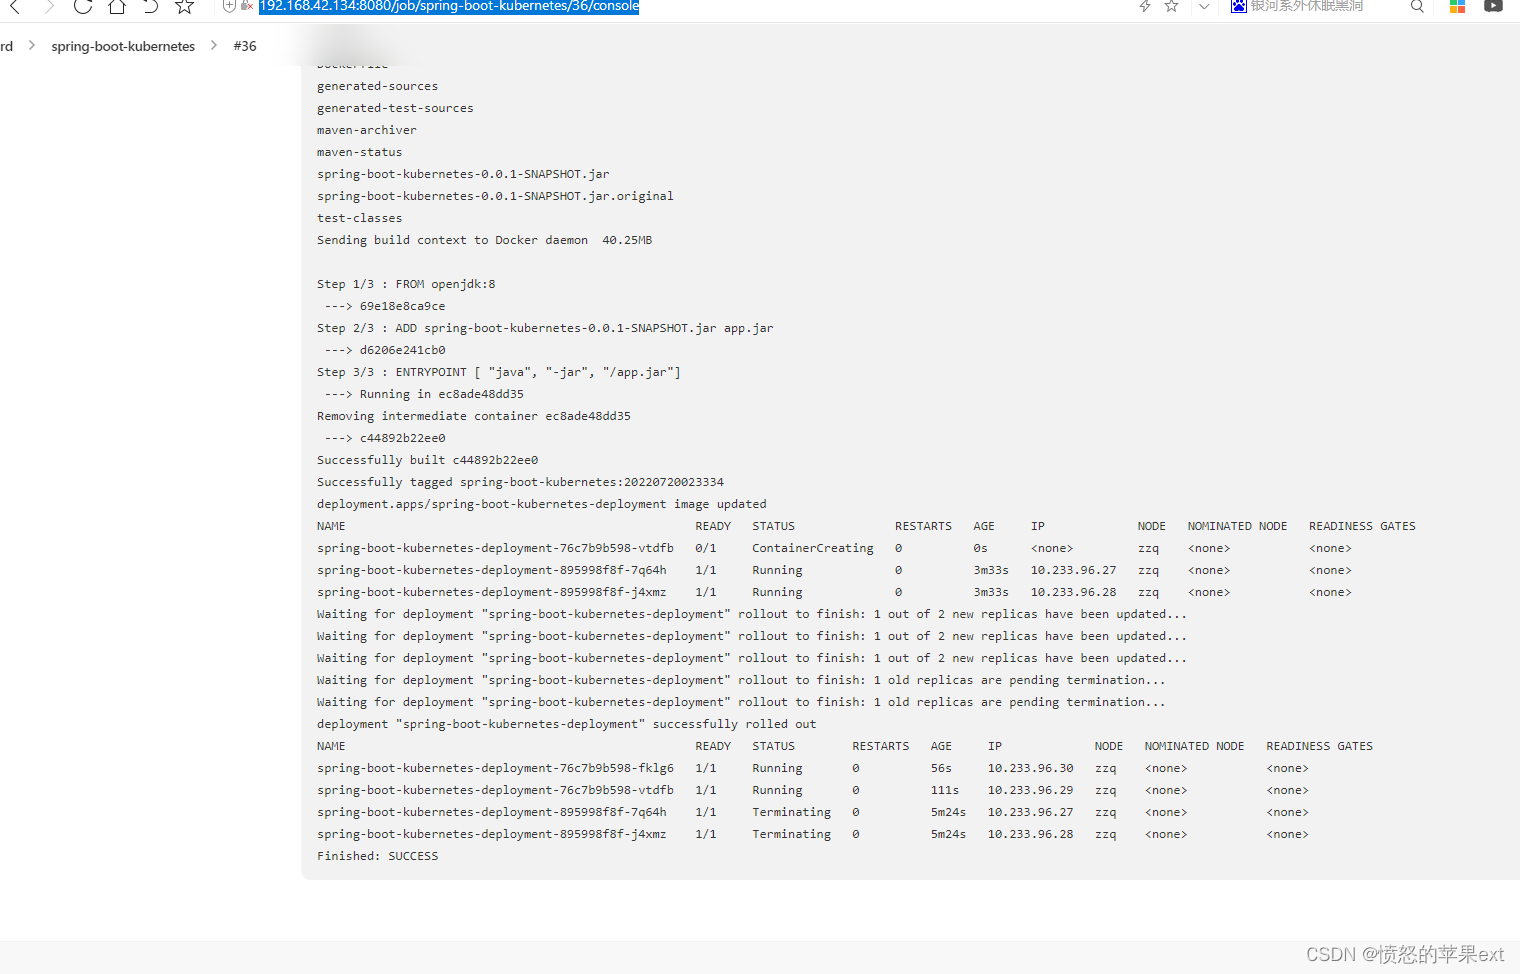1520x974 pixels.
Task: Click the highlighted URL in the address bar
Action: [449, 6]
